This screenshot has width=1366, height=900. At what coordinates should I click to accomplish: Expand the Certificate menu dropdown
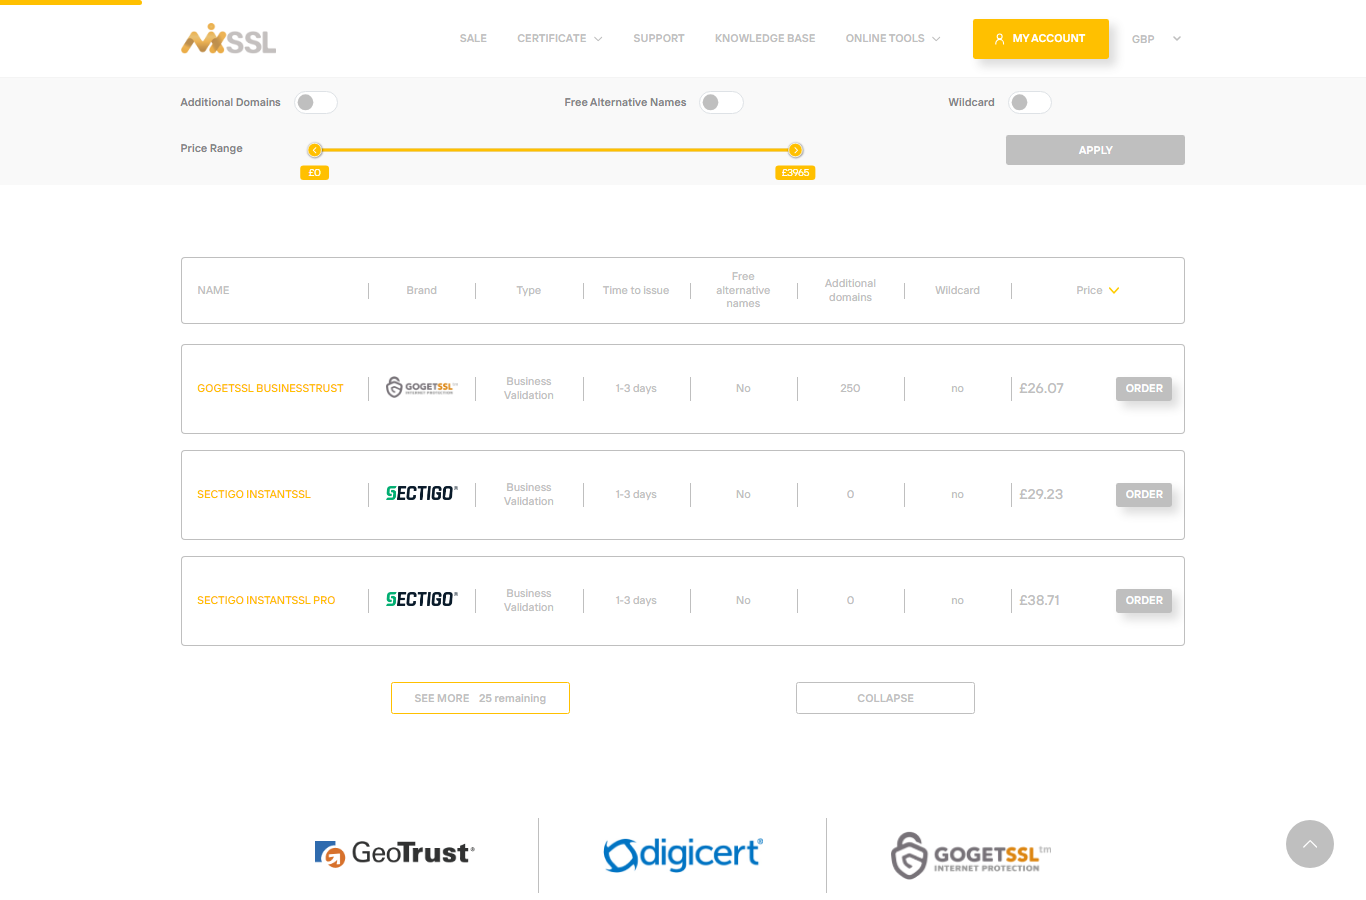click(559, 39)
